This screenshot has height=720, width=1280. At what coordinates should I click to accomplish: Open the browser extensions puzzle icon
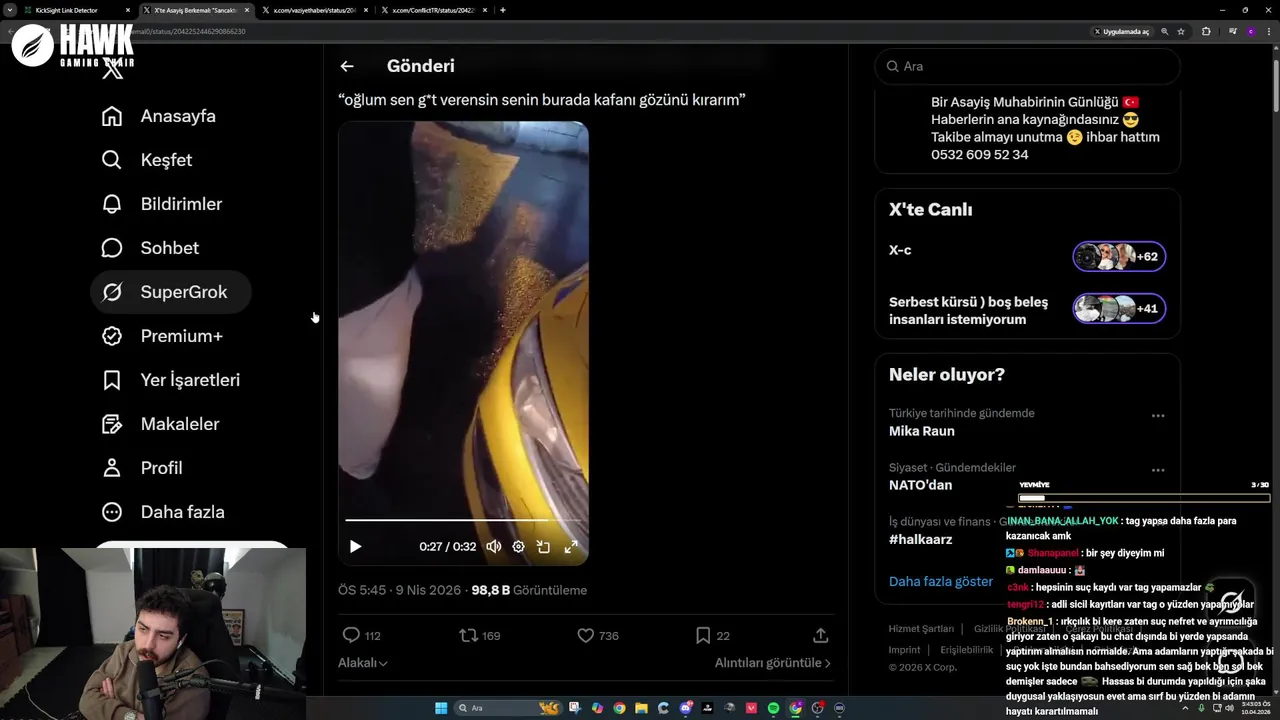pos(1206,31)
